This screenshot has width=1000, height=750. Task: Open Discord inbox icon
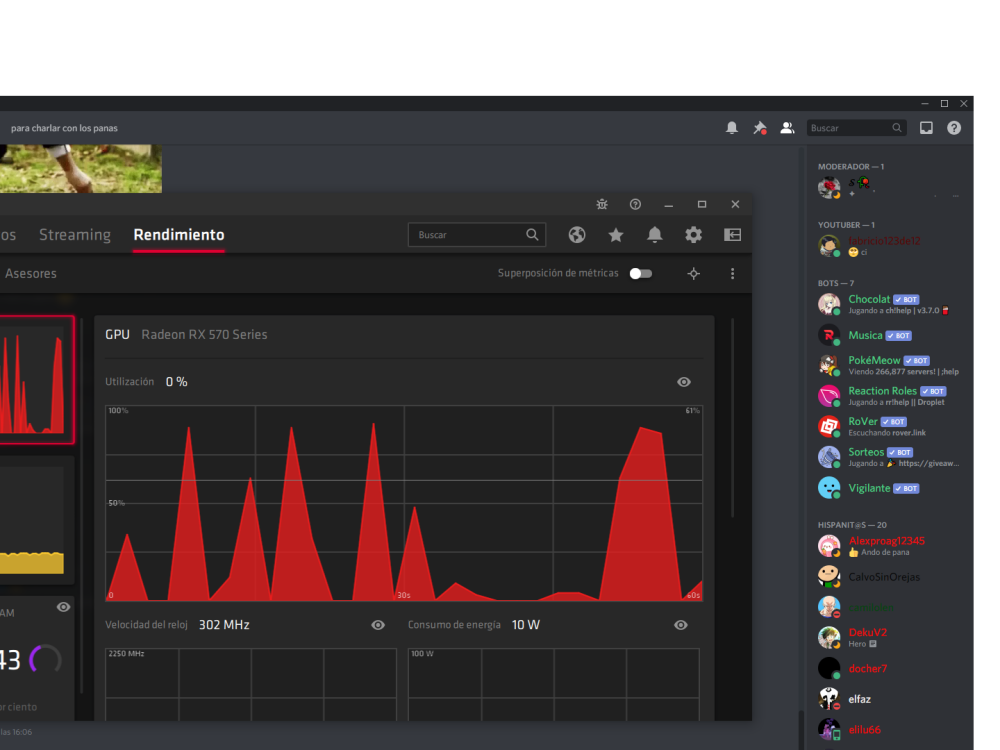click(x=926, y=128)
